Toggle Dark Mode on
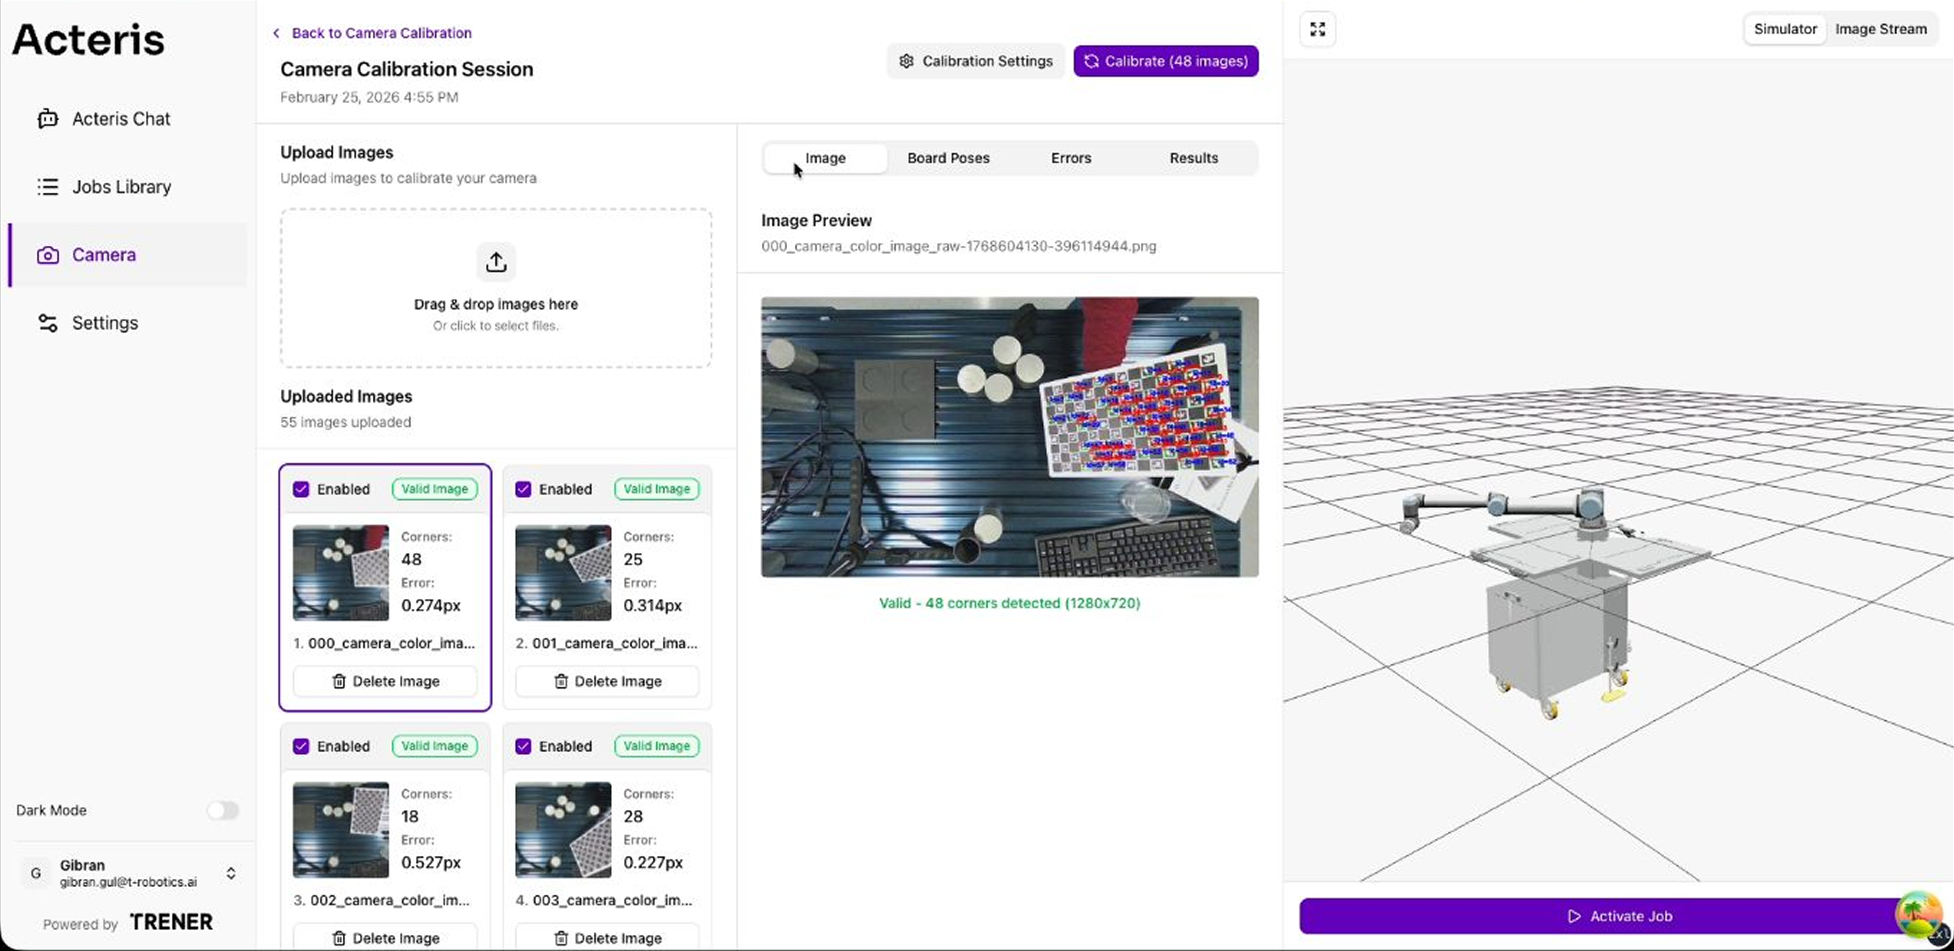The height and width of the screenshot is (951, 1954). 222,810
